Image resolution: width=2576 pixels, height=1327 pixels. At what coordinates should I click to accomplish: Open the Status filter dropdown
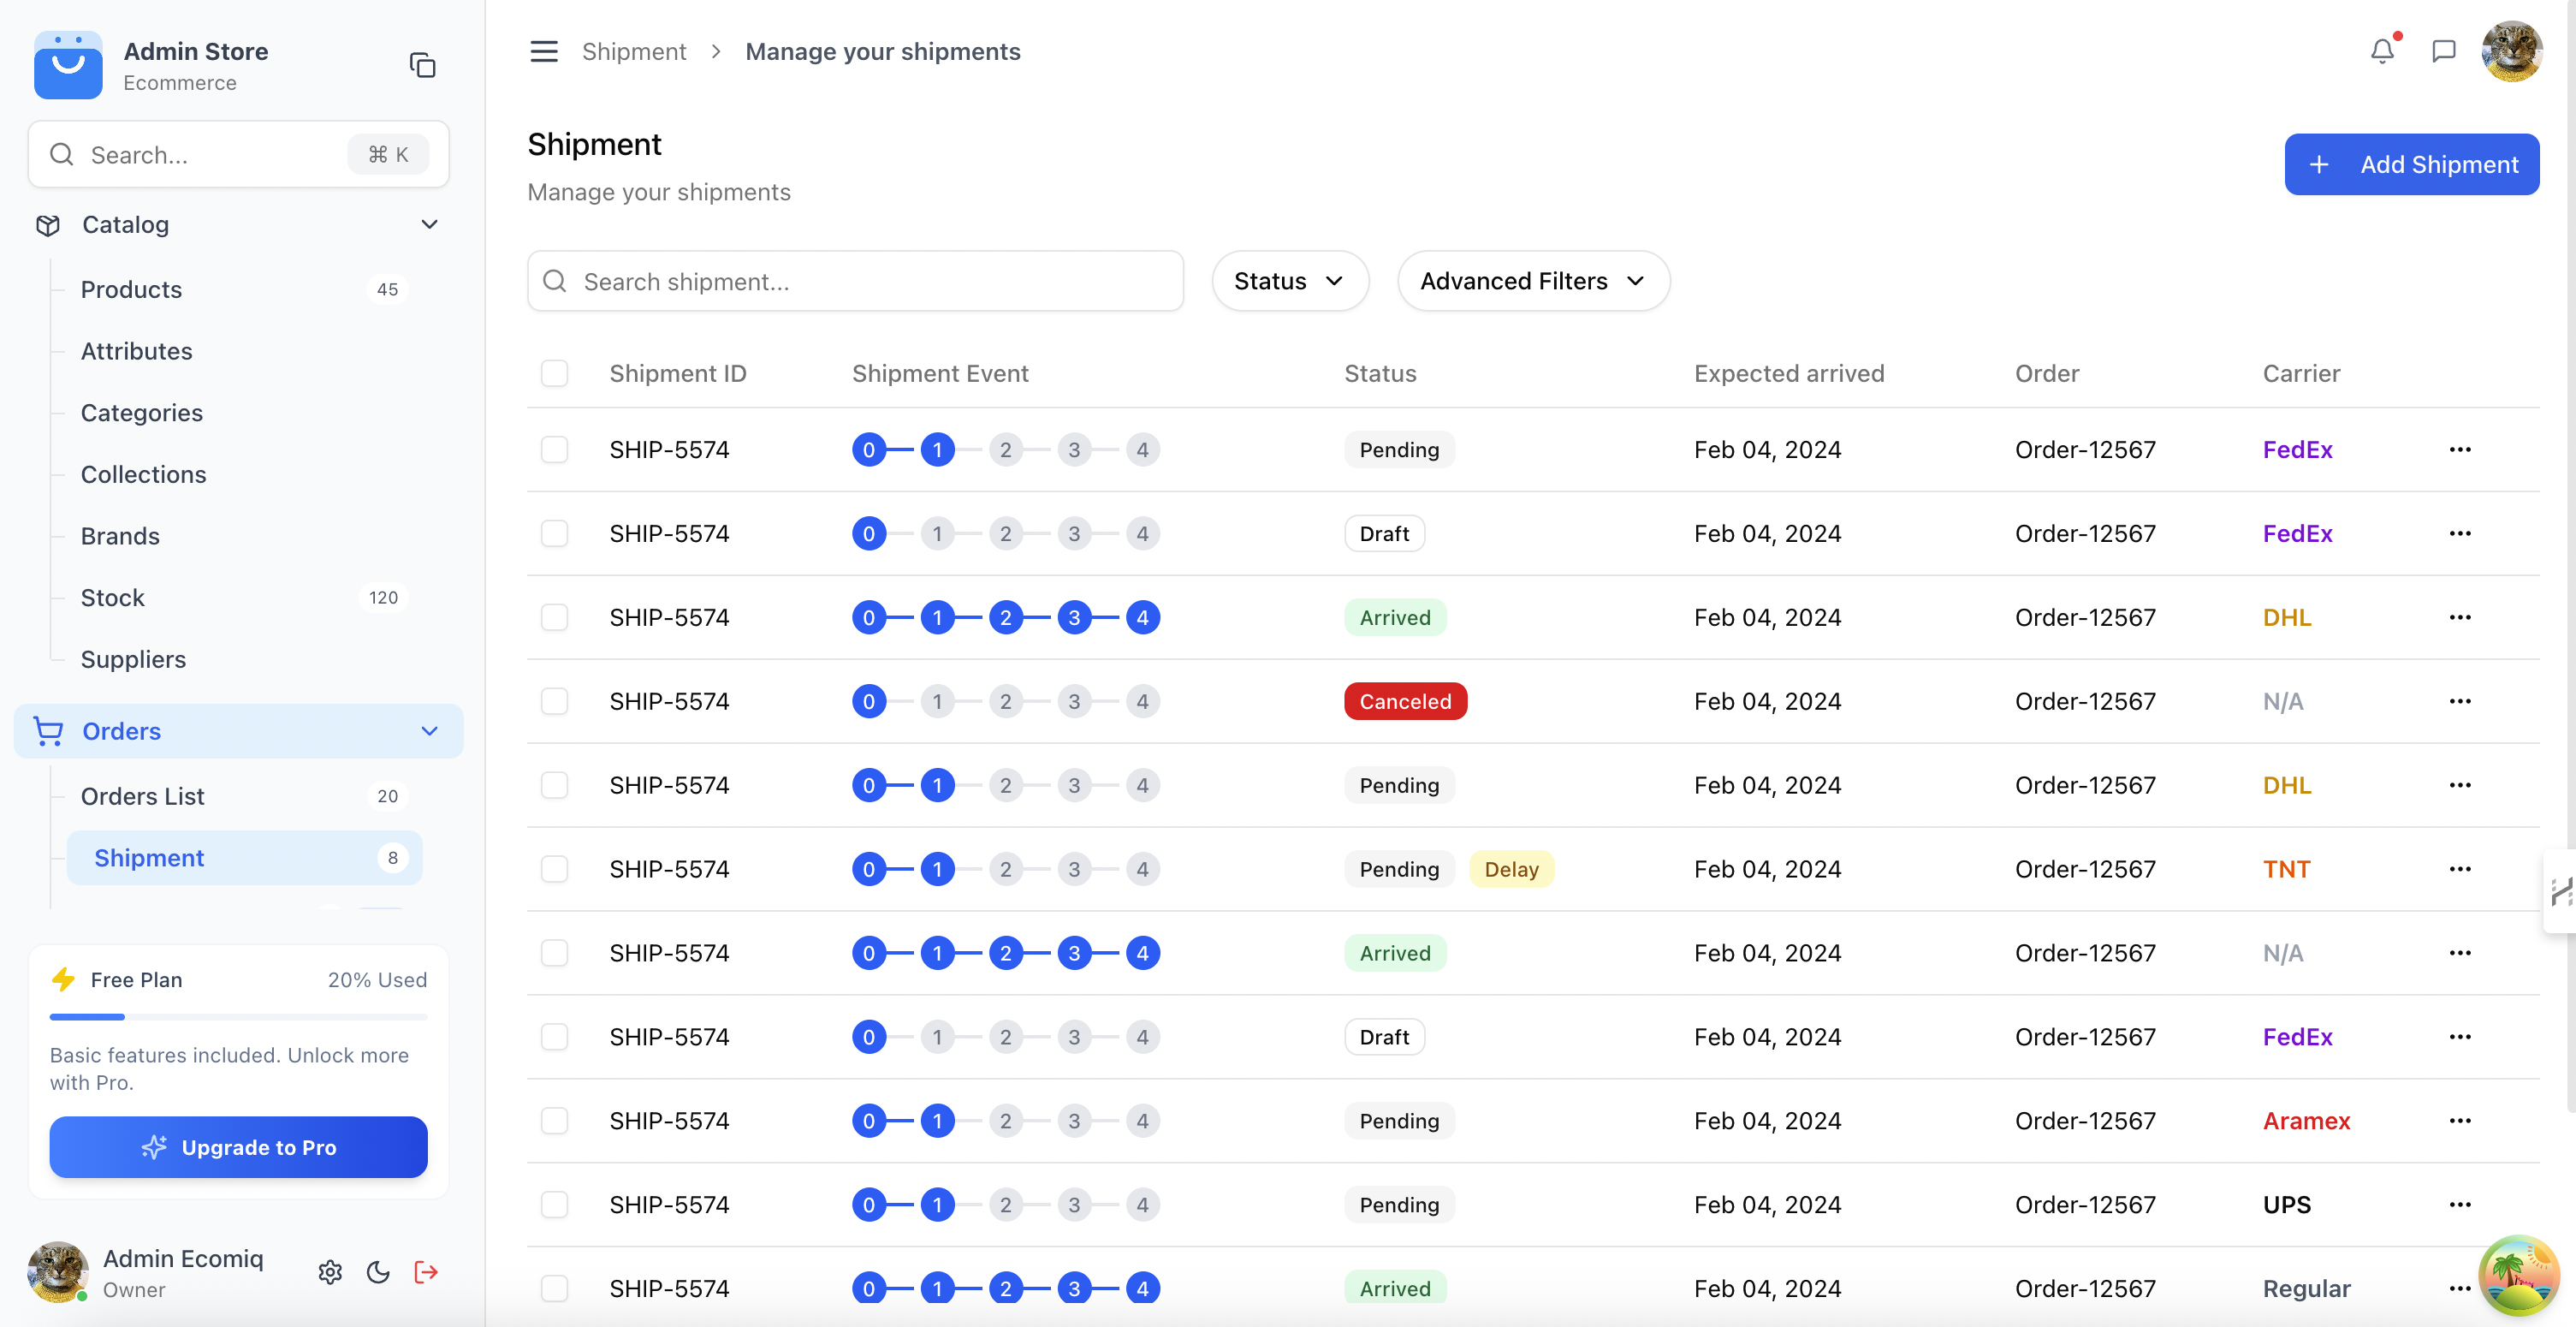1289,281
